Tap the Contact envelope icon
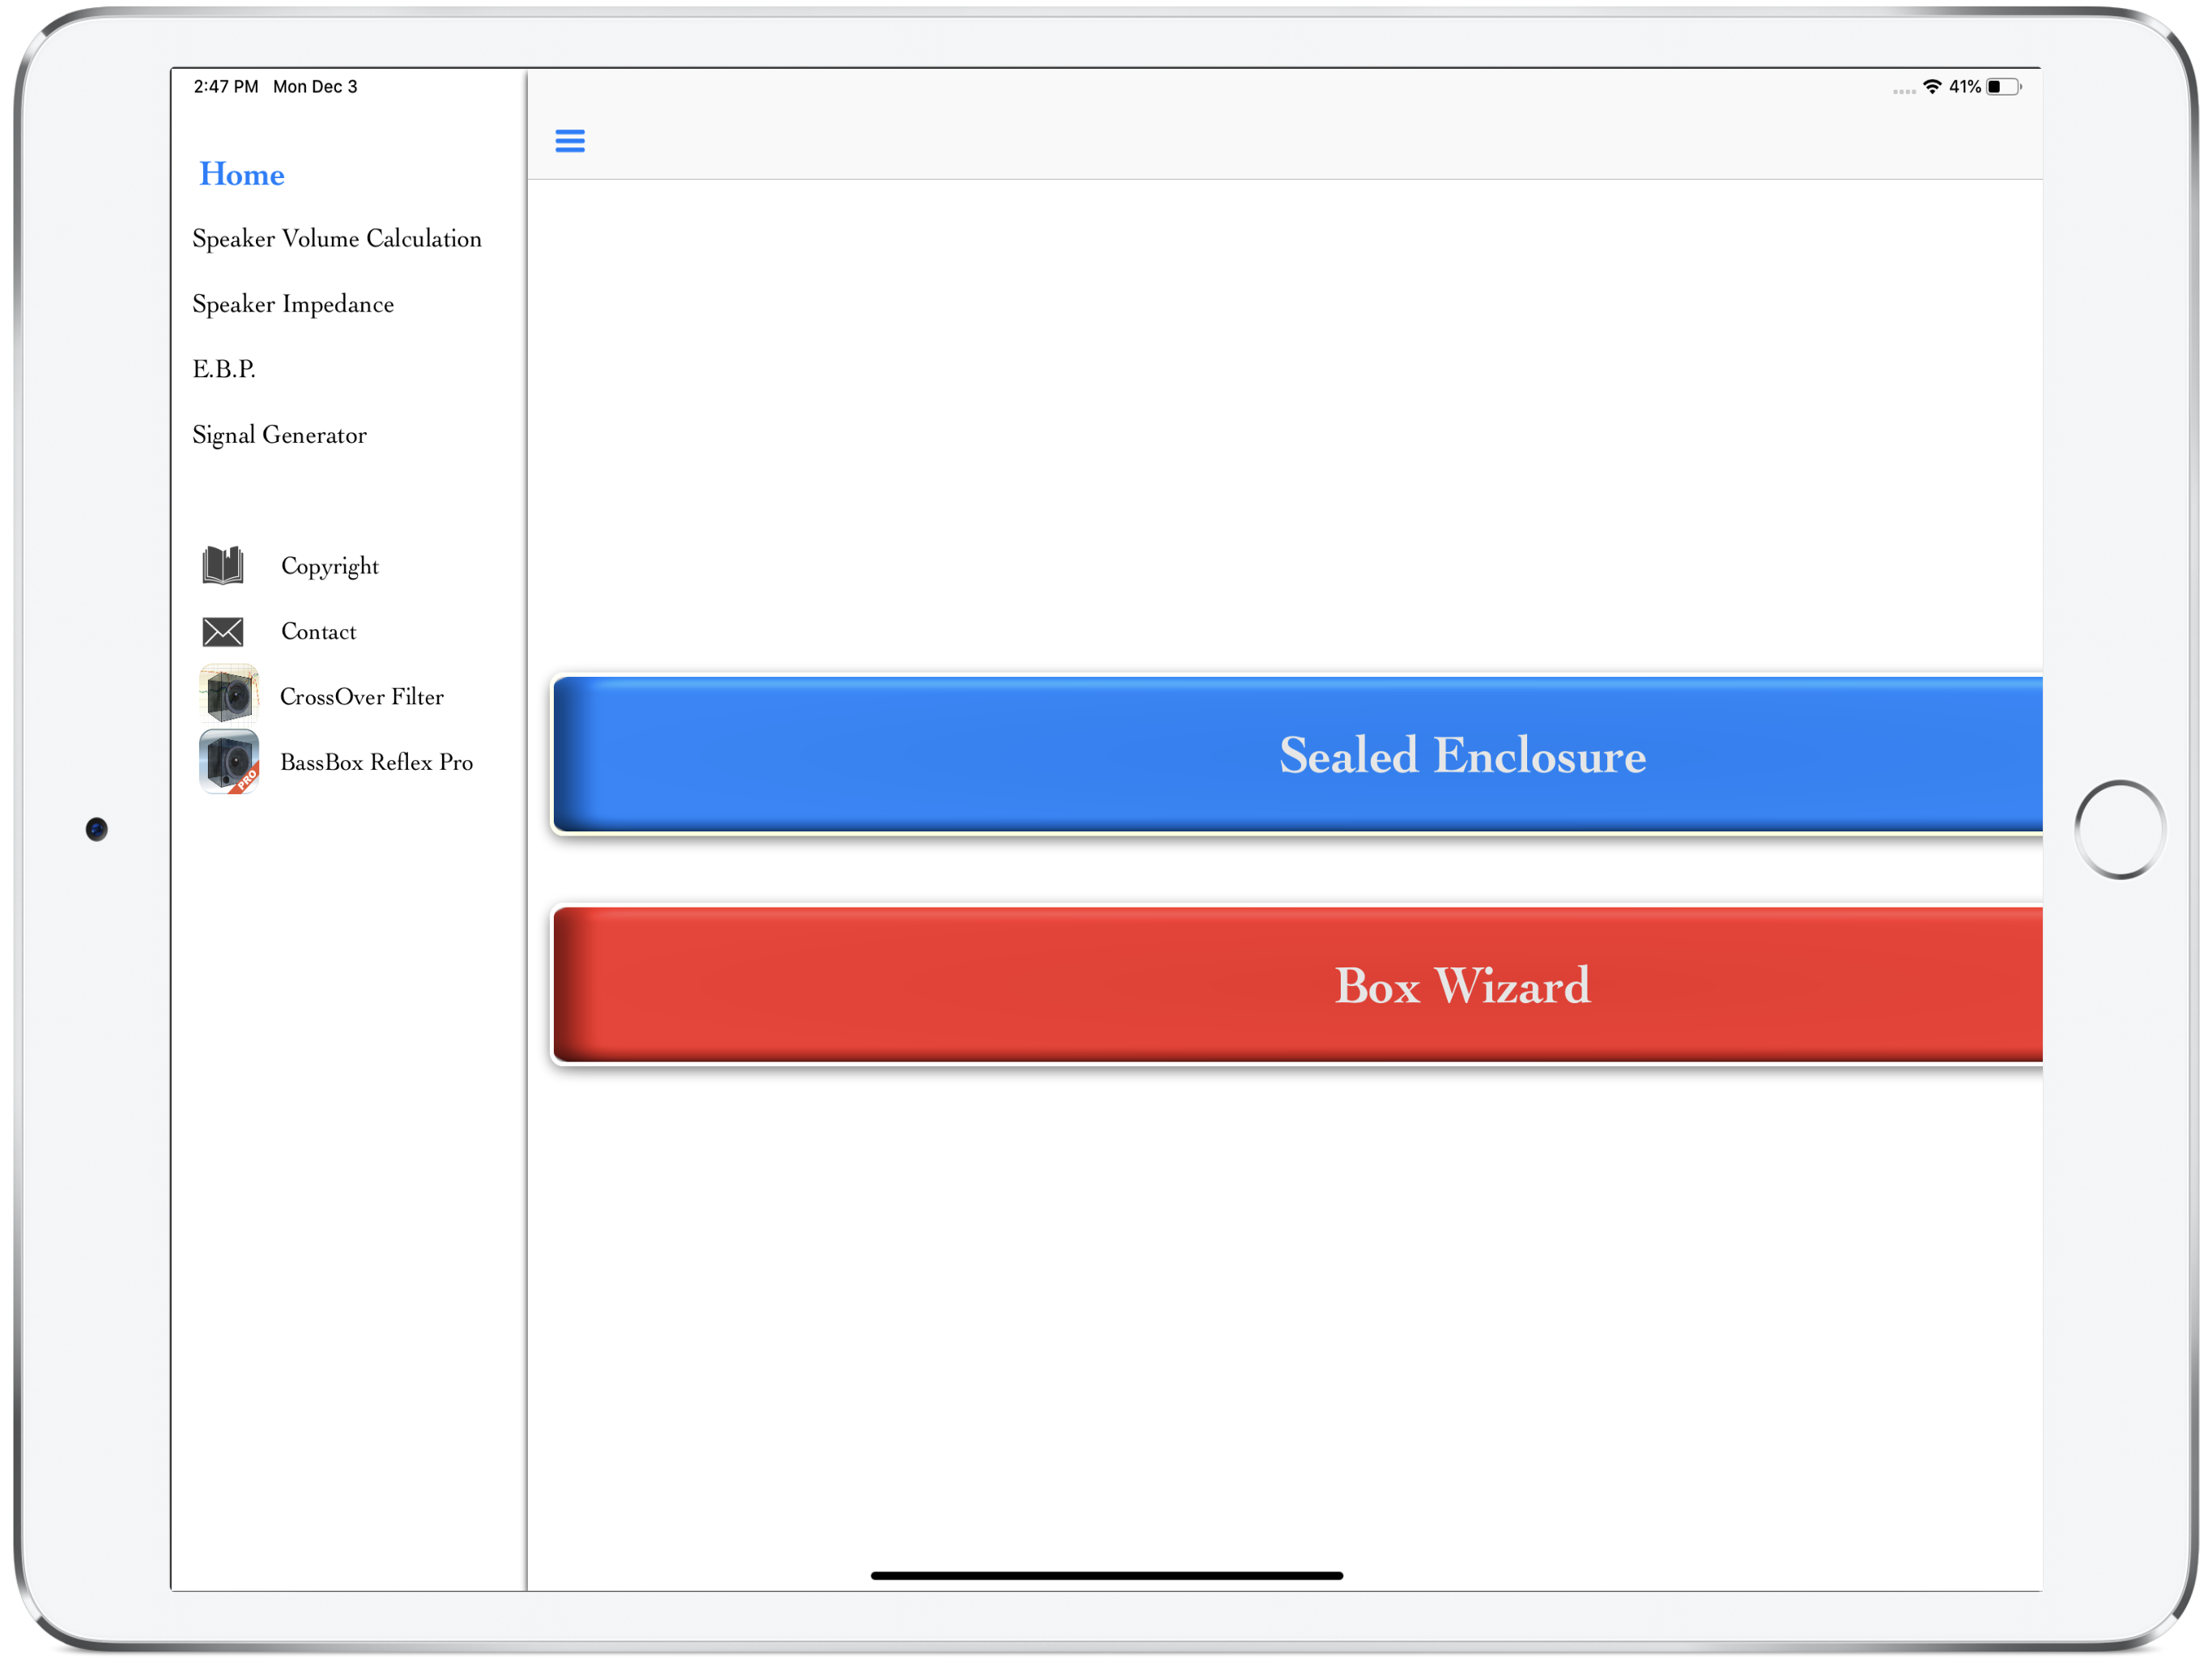 [223, 631]
